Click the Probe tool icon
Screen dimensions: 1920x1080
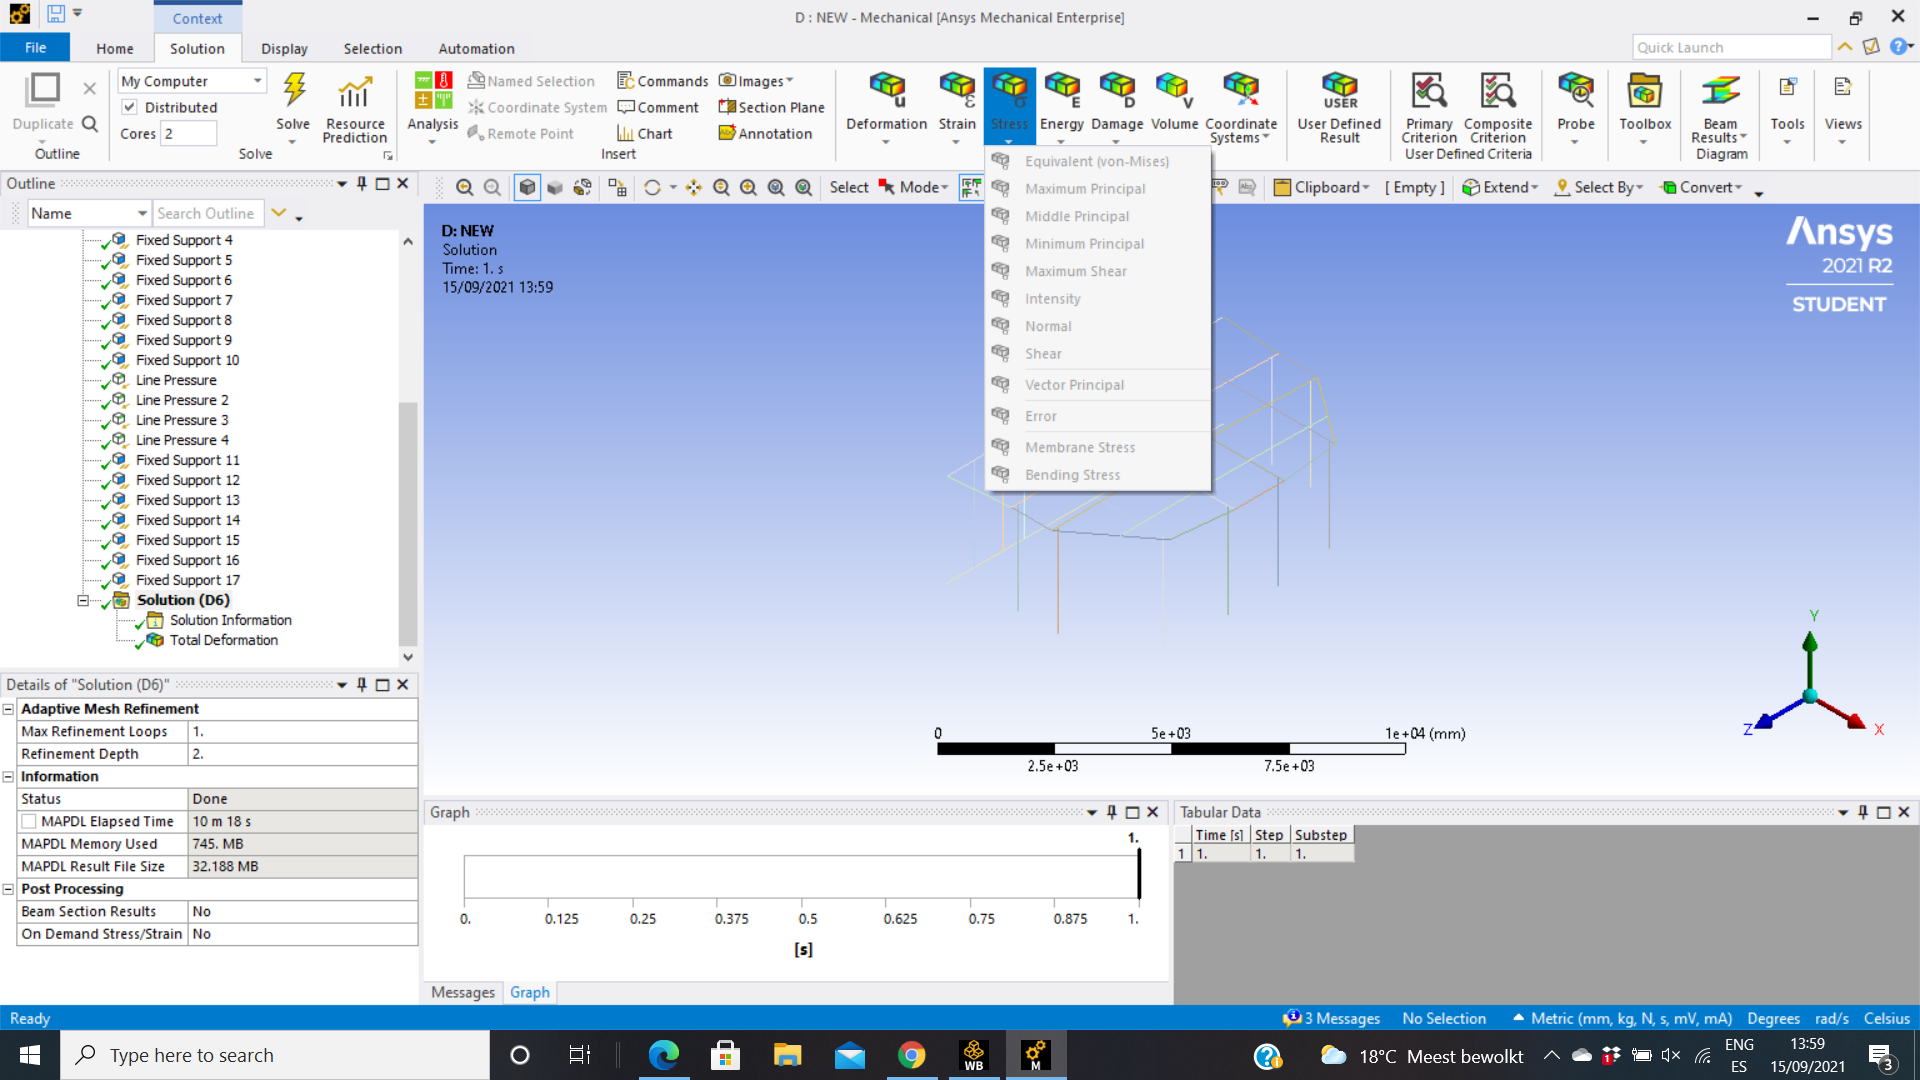(x=1575, y=92)
